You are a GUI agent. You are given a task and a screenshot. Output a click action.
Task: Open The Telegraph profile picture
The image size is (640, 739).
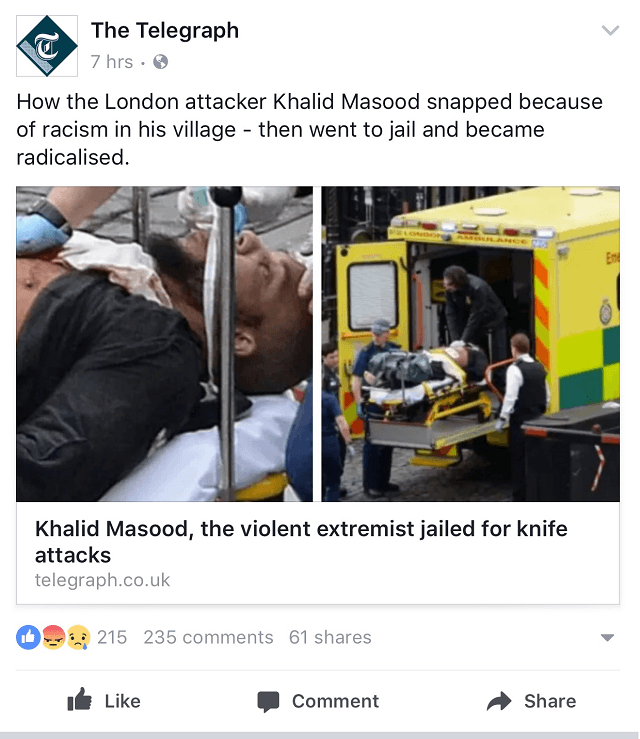(47, 46)
